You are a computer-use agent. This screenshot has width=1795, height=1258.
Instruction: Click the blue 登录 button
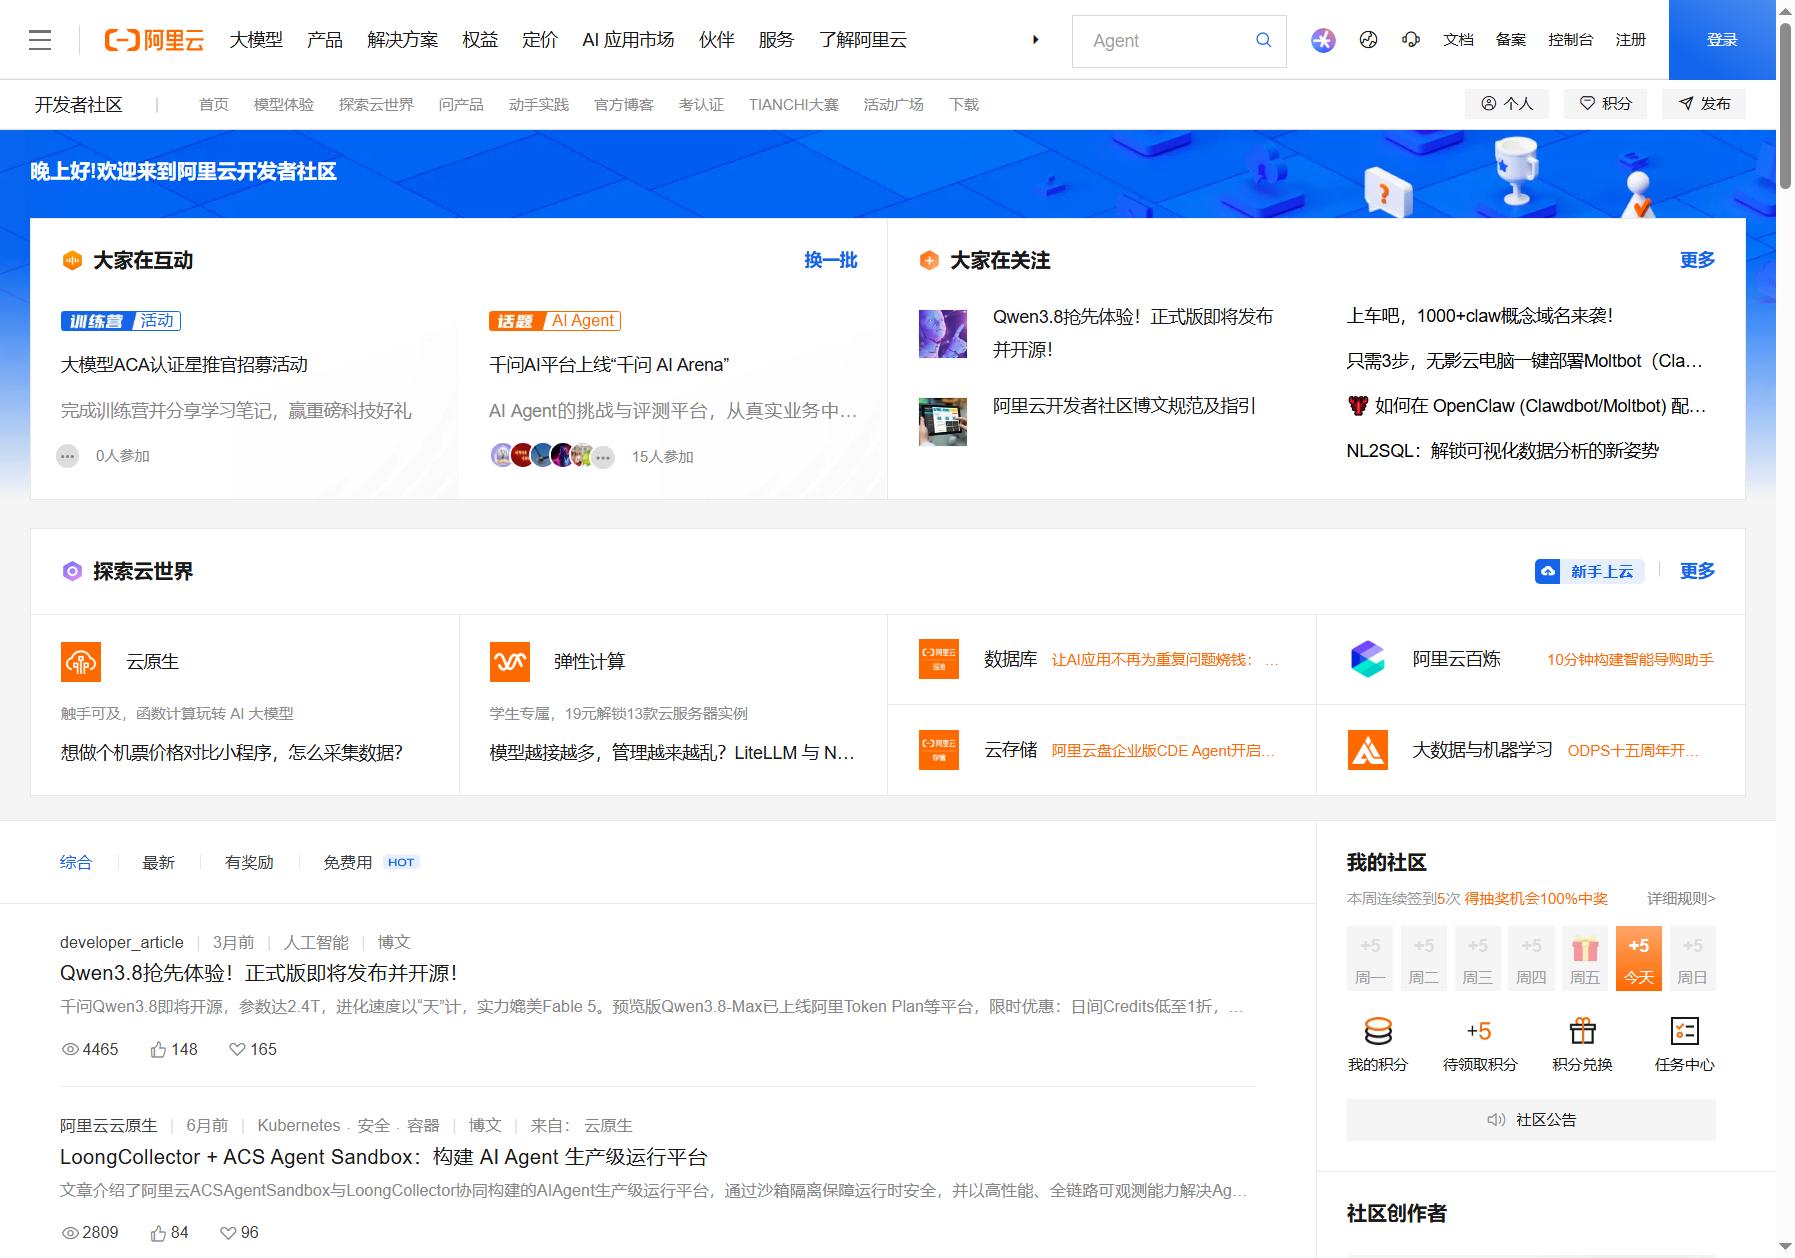click(1722, 40)
